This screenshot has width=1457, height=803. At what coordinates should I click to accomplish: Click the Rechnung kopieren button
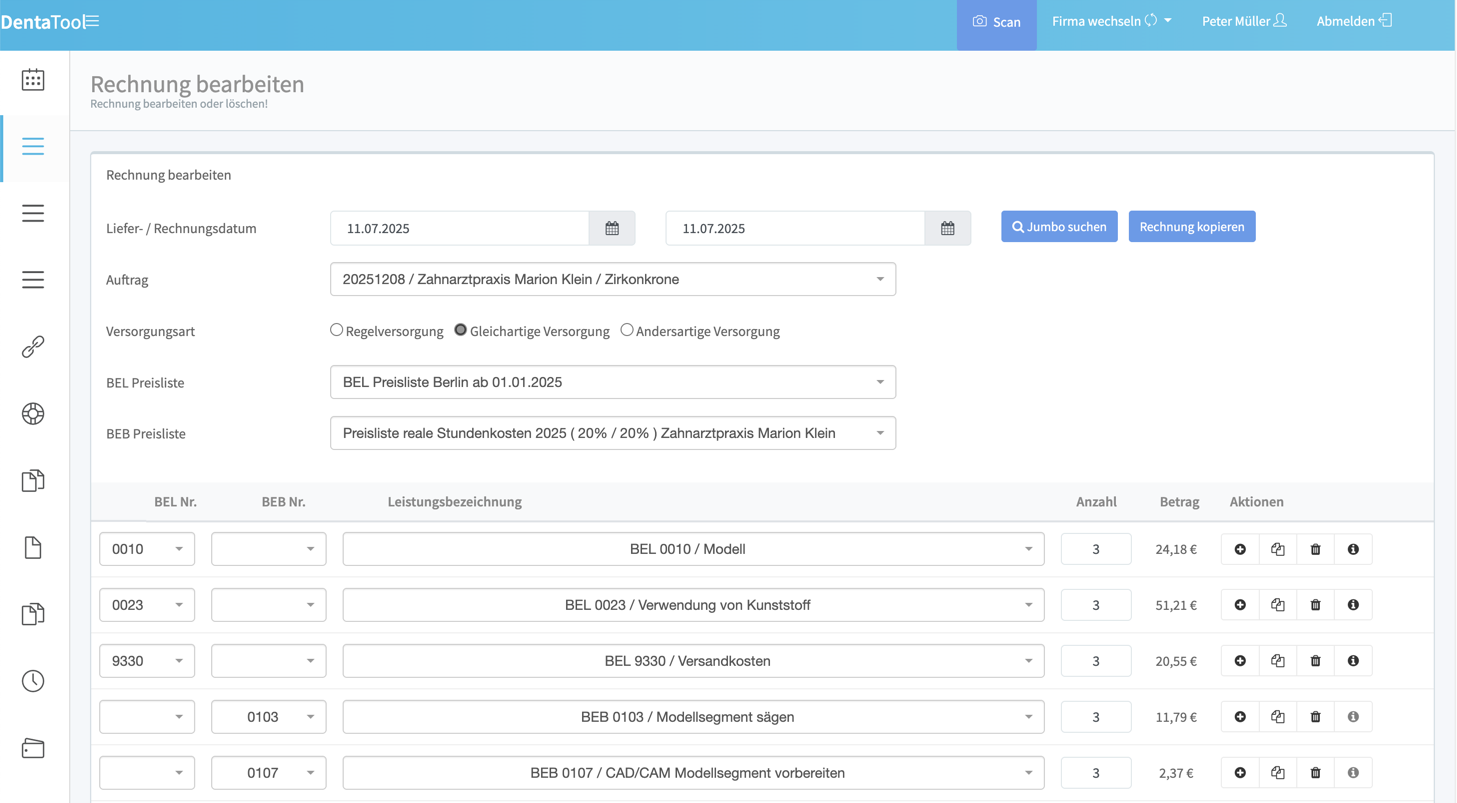(x=1191, y=227)
